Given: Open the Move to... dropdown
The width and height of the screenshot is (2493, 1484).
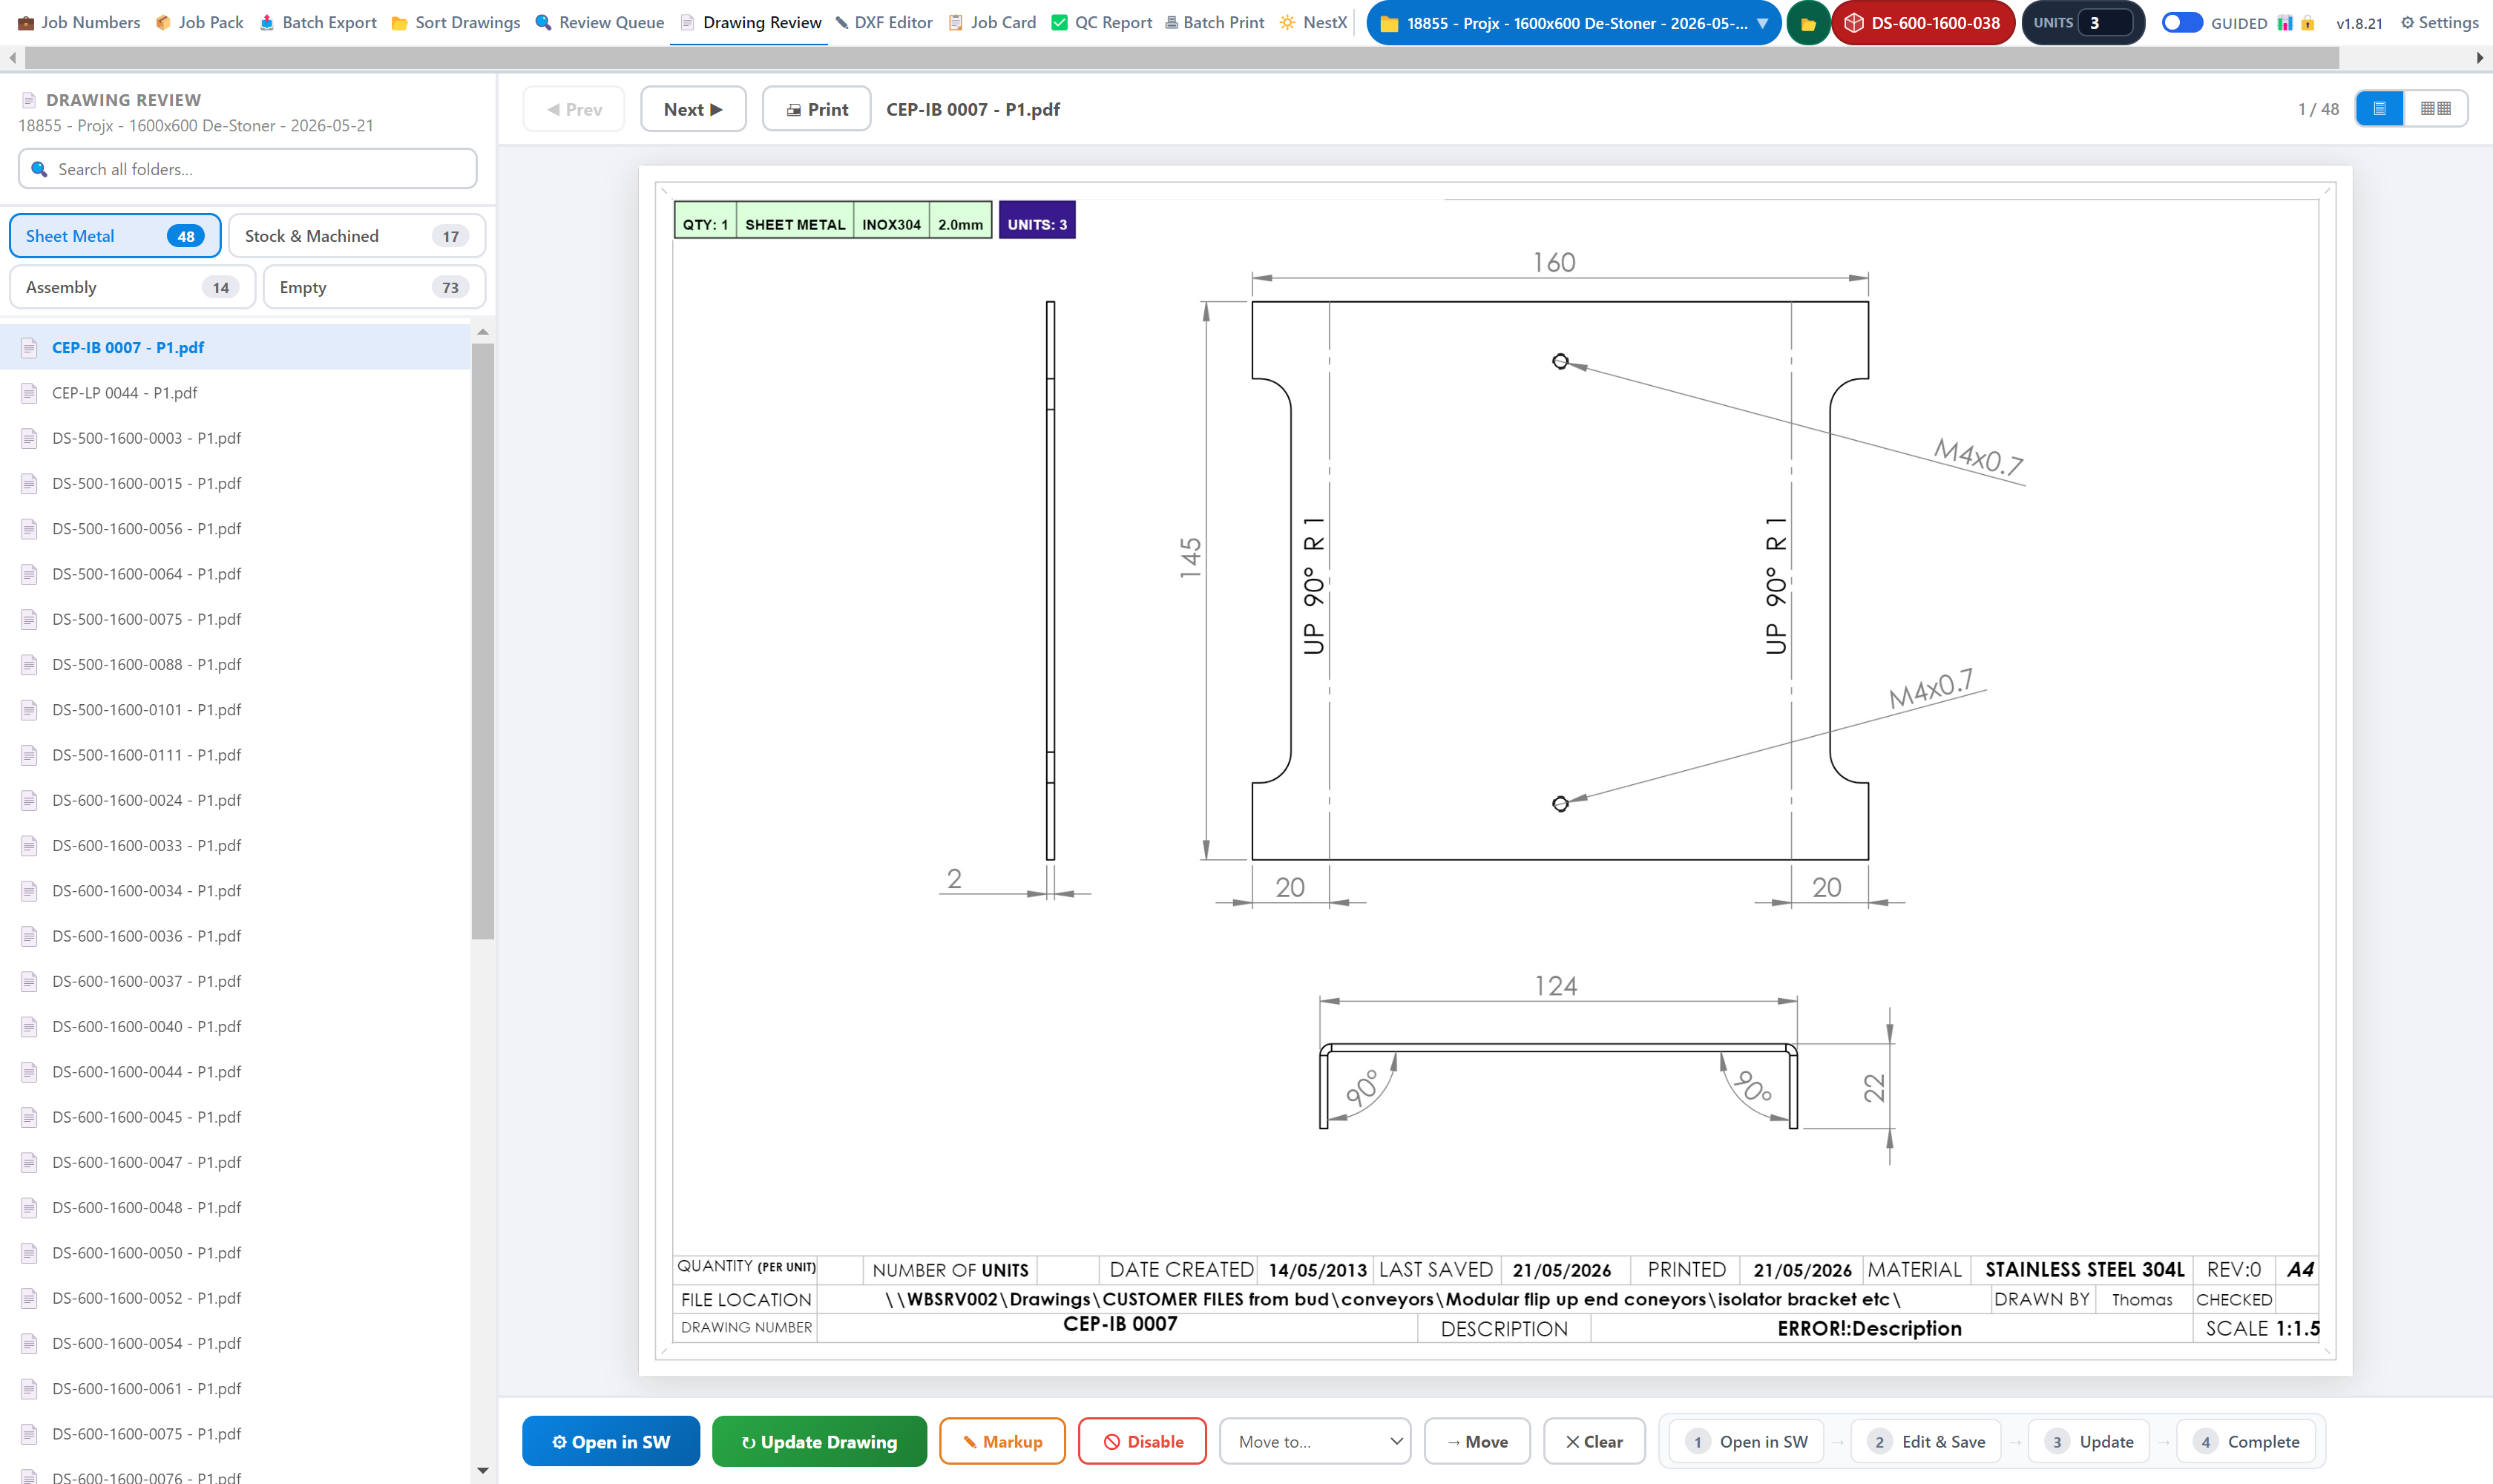Looking at the screenshot, I should pos(1315,1441).
